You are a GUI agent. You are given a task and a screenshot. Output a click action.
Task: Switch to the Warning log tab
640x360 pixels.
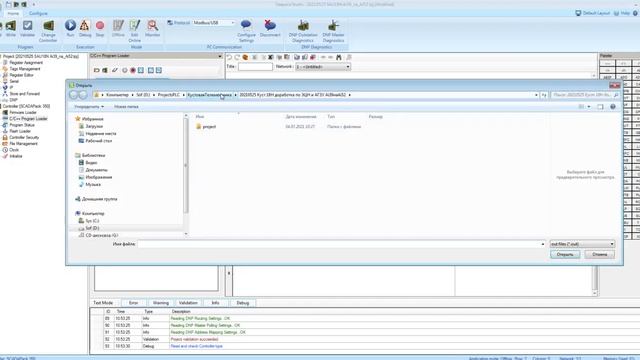(161, 303)
